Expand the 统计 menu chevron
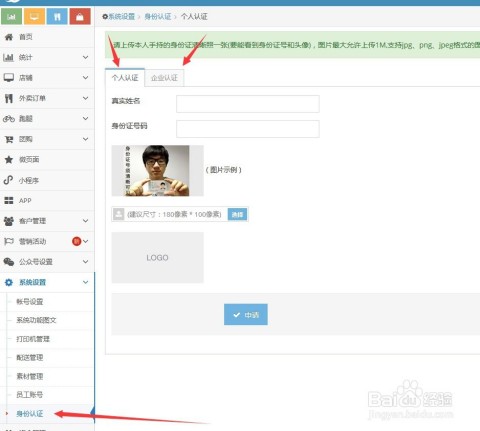This screenshot has height=431, width=480. coord(86,57)
